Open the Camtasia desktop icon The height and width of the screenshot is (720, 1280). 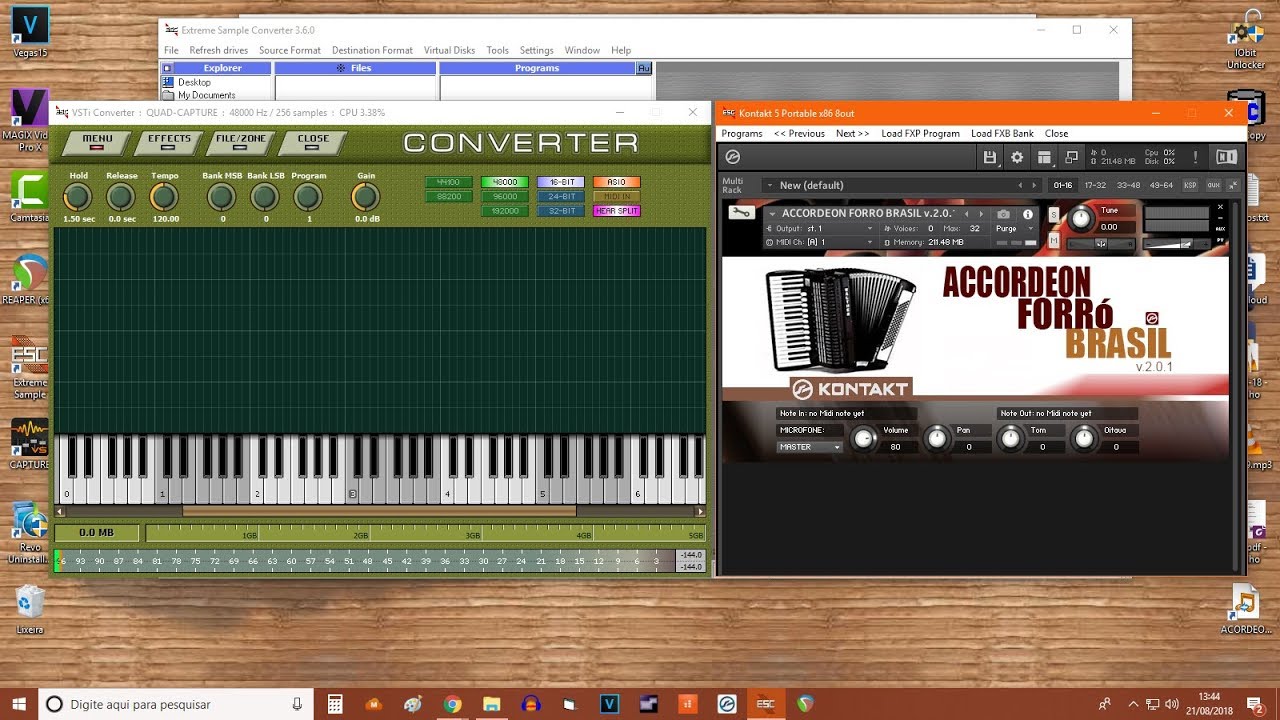click(30, 196)
